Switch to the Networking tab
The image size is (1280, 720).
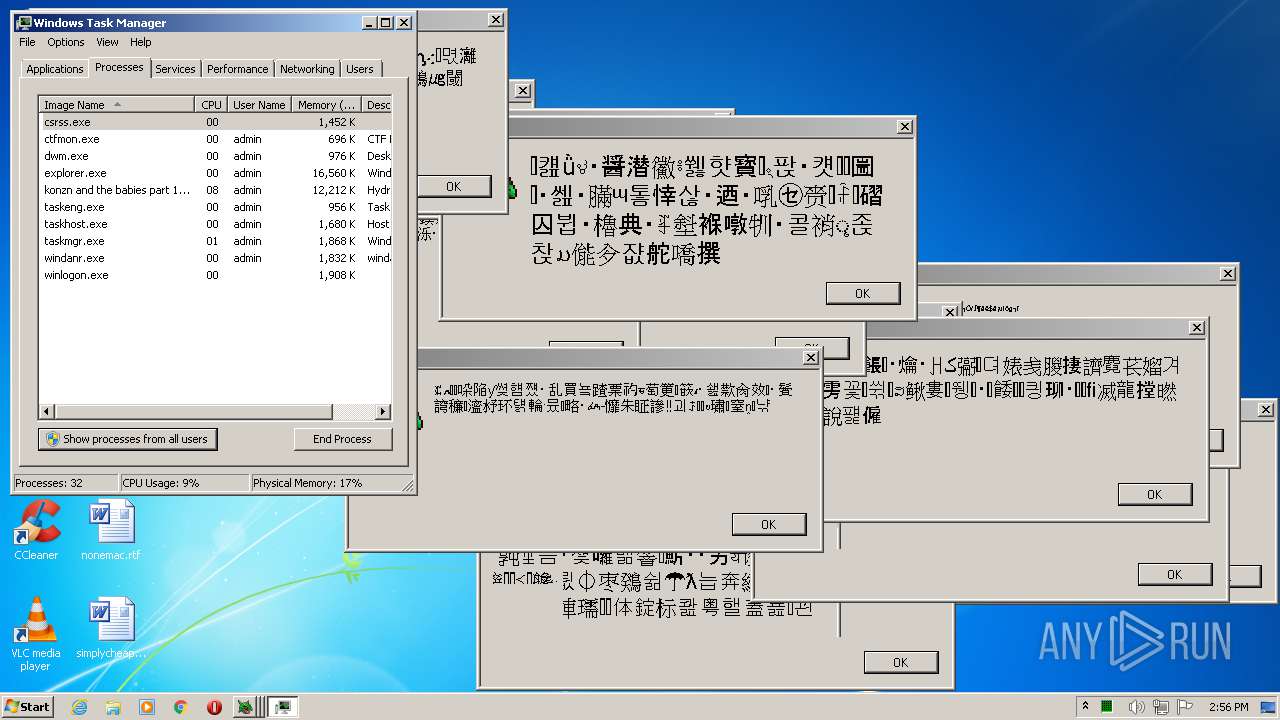pos(307,69)
